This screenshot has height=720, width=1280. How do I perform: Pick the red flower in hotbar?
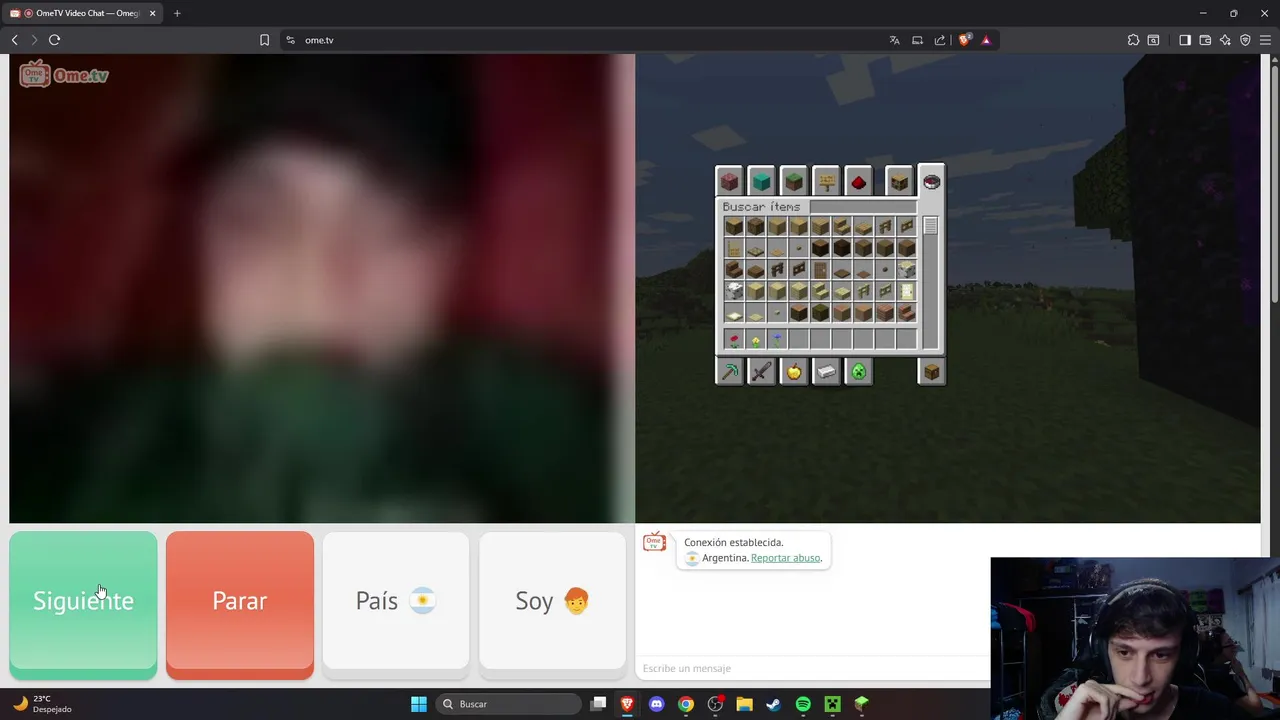click(734, 340)
